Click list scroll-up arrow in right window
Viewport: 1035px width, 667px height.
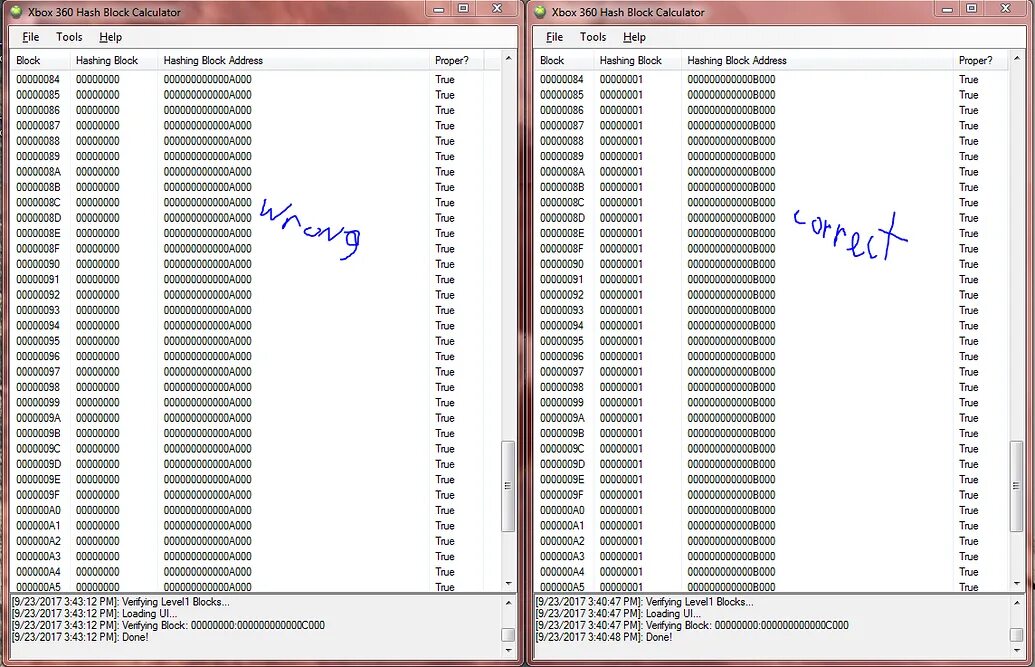[1017, 58]
